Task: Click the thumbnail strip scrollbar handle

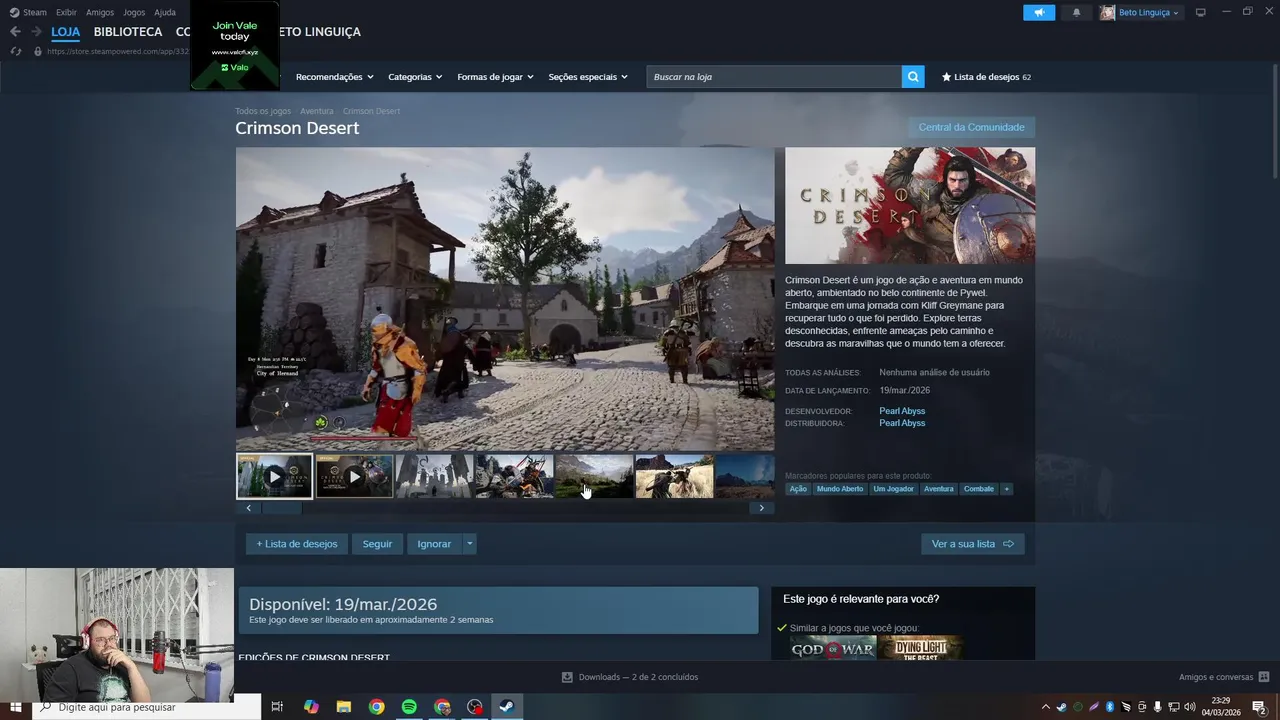Action: click(282, 508)
